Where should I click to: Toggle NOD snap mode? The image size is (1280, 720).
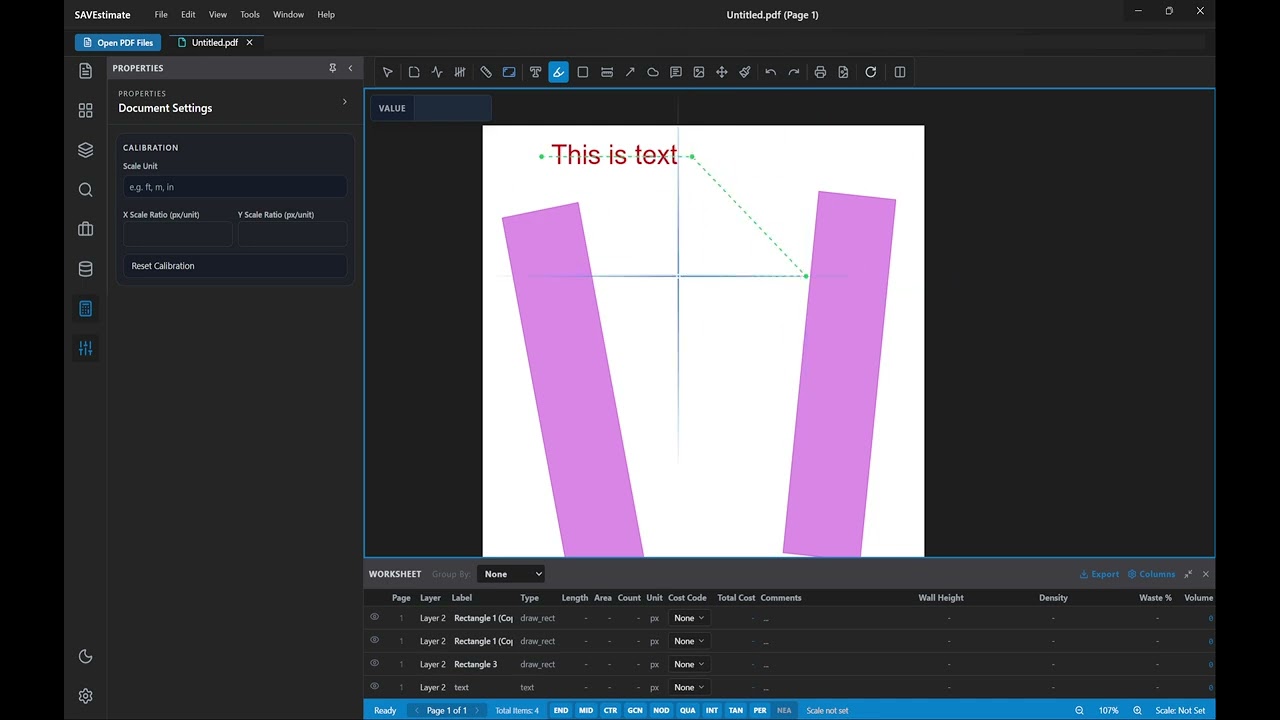(x=661, y=710)
